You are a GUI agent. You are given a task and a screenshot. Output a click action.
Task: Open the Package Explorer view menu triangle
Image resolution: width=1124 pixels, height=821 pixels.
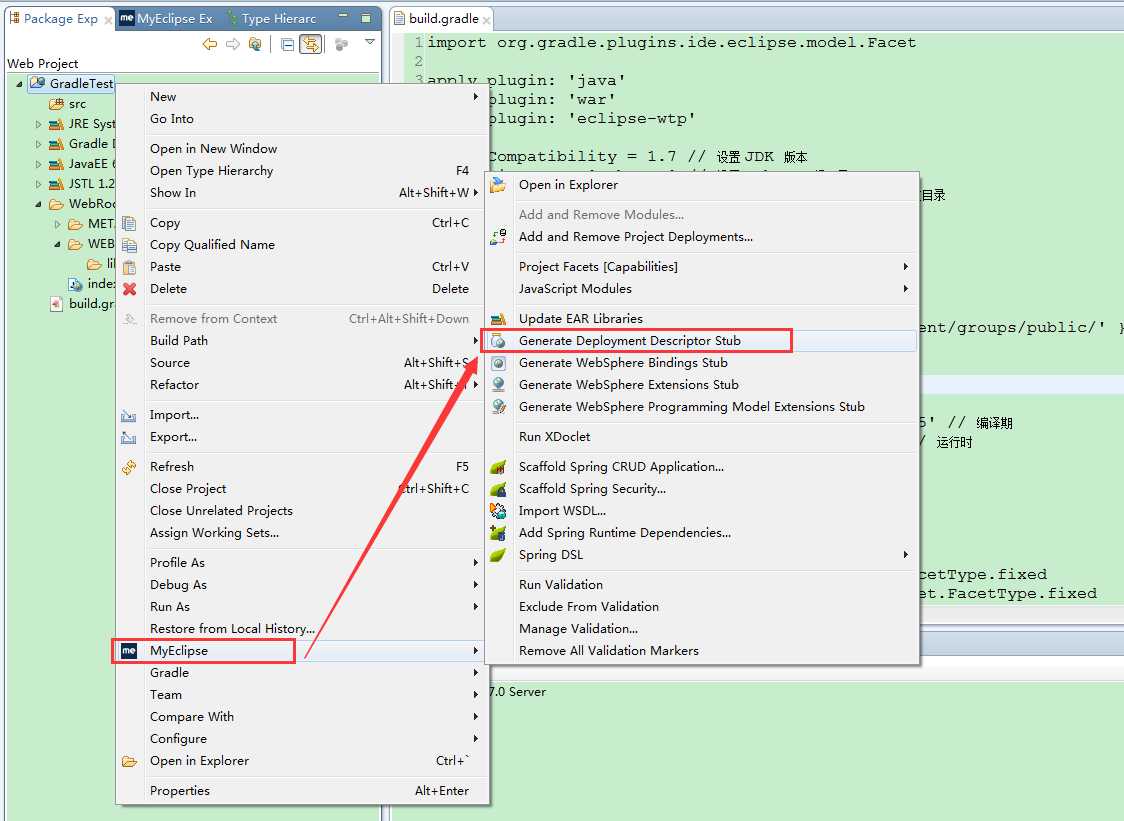[370, 42]
